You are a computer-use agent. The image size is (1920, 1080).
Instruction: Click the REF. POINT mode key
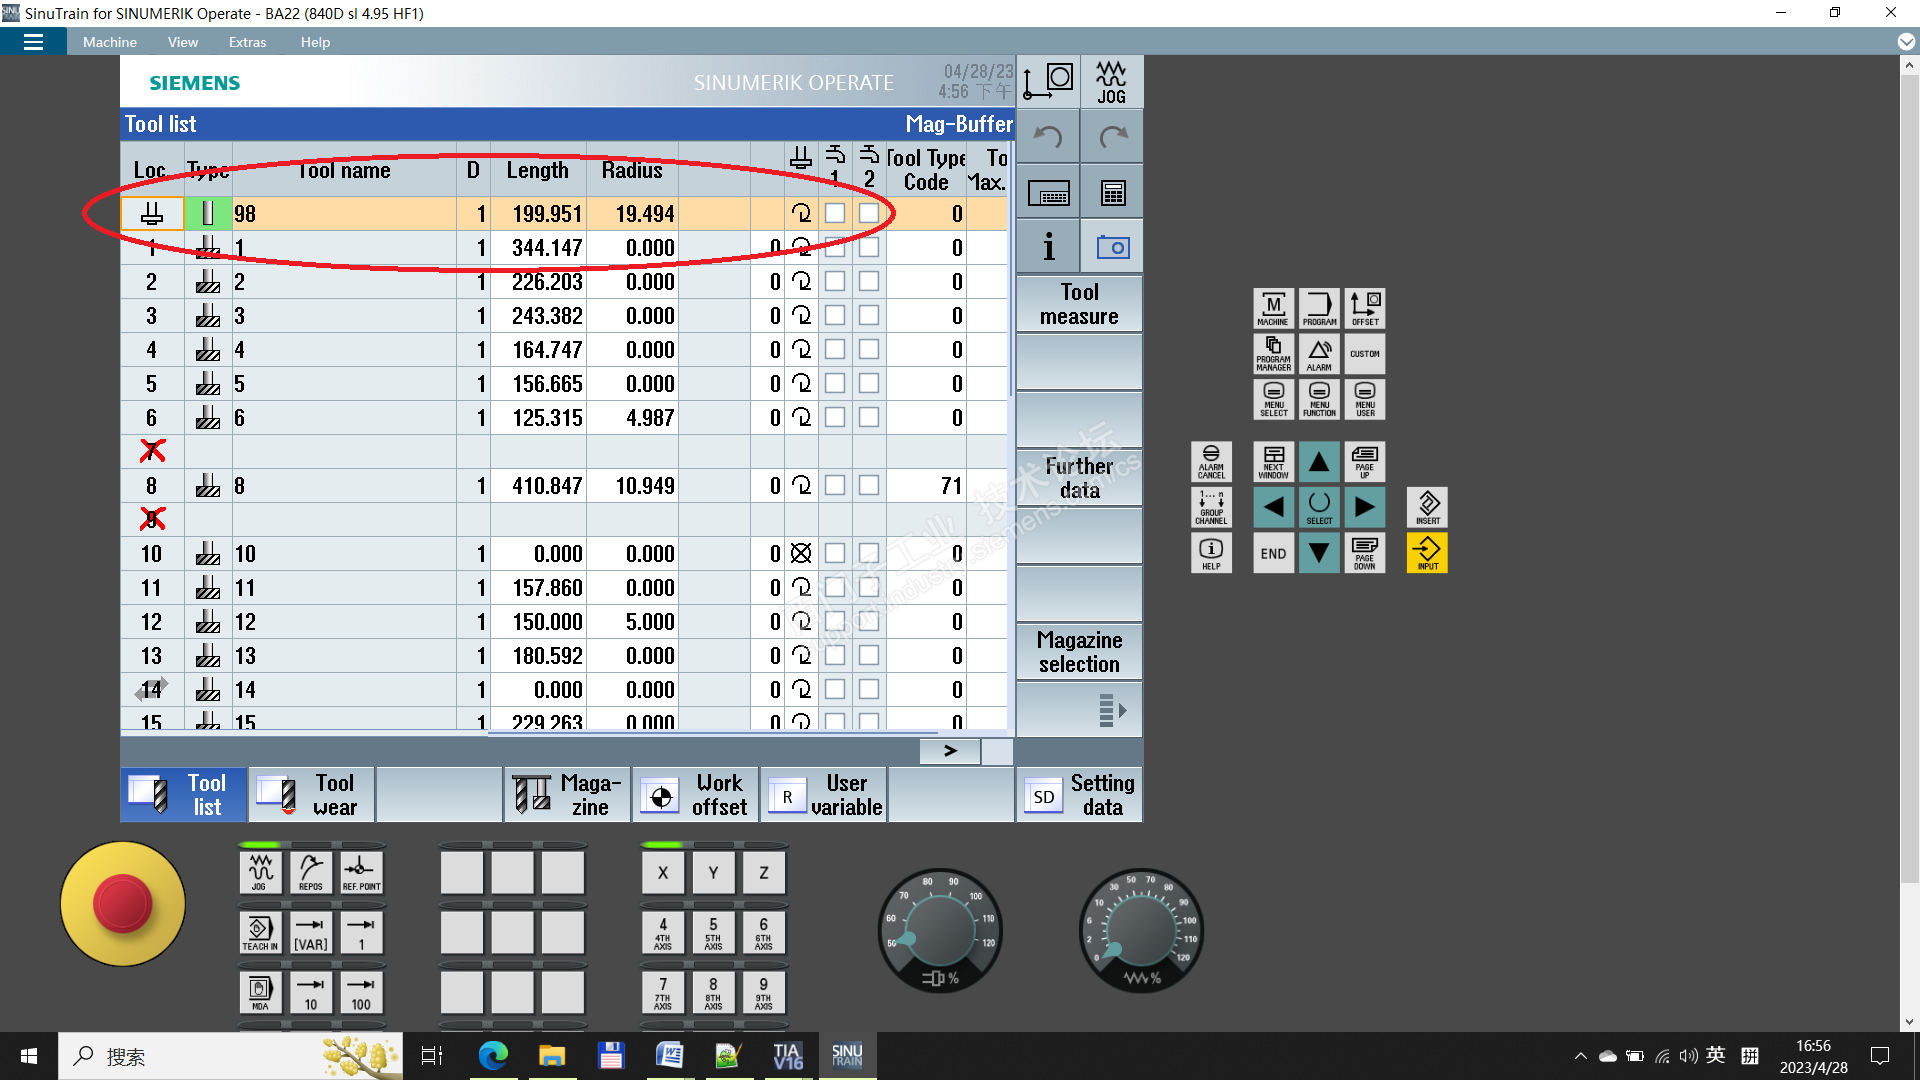(361, 873)
